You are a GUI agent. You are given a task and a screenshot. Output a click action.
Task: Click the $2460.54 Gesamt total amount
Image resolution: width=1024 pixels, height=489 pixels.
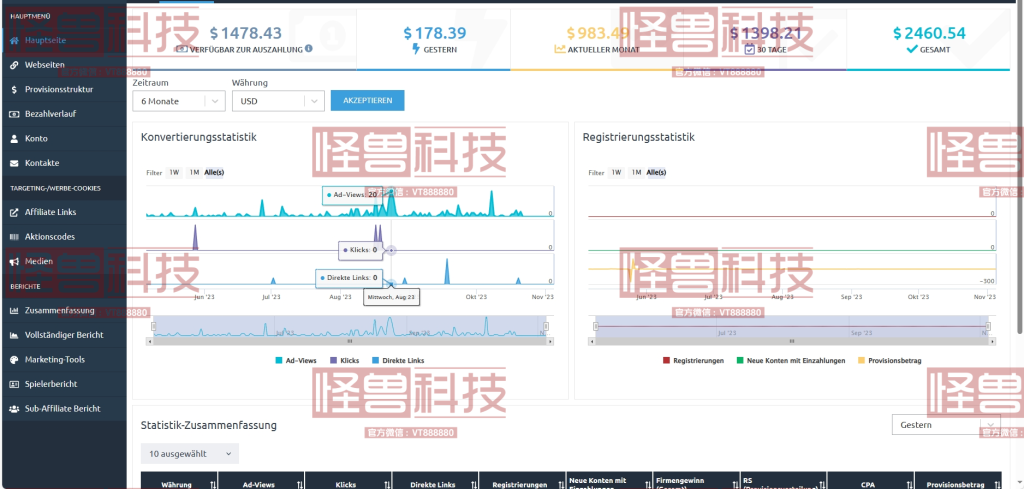tap(929, 33)
